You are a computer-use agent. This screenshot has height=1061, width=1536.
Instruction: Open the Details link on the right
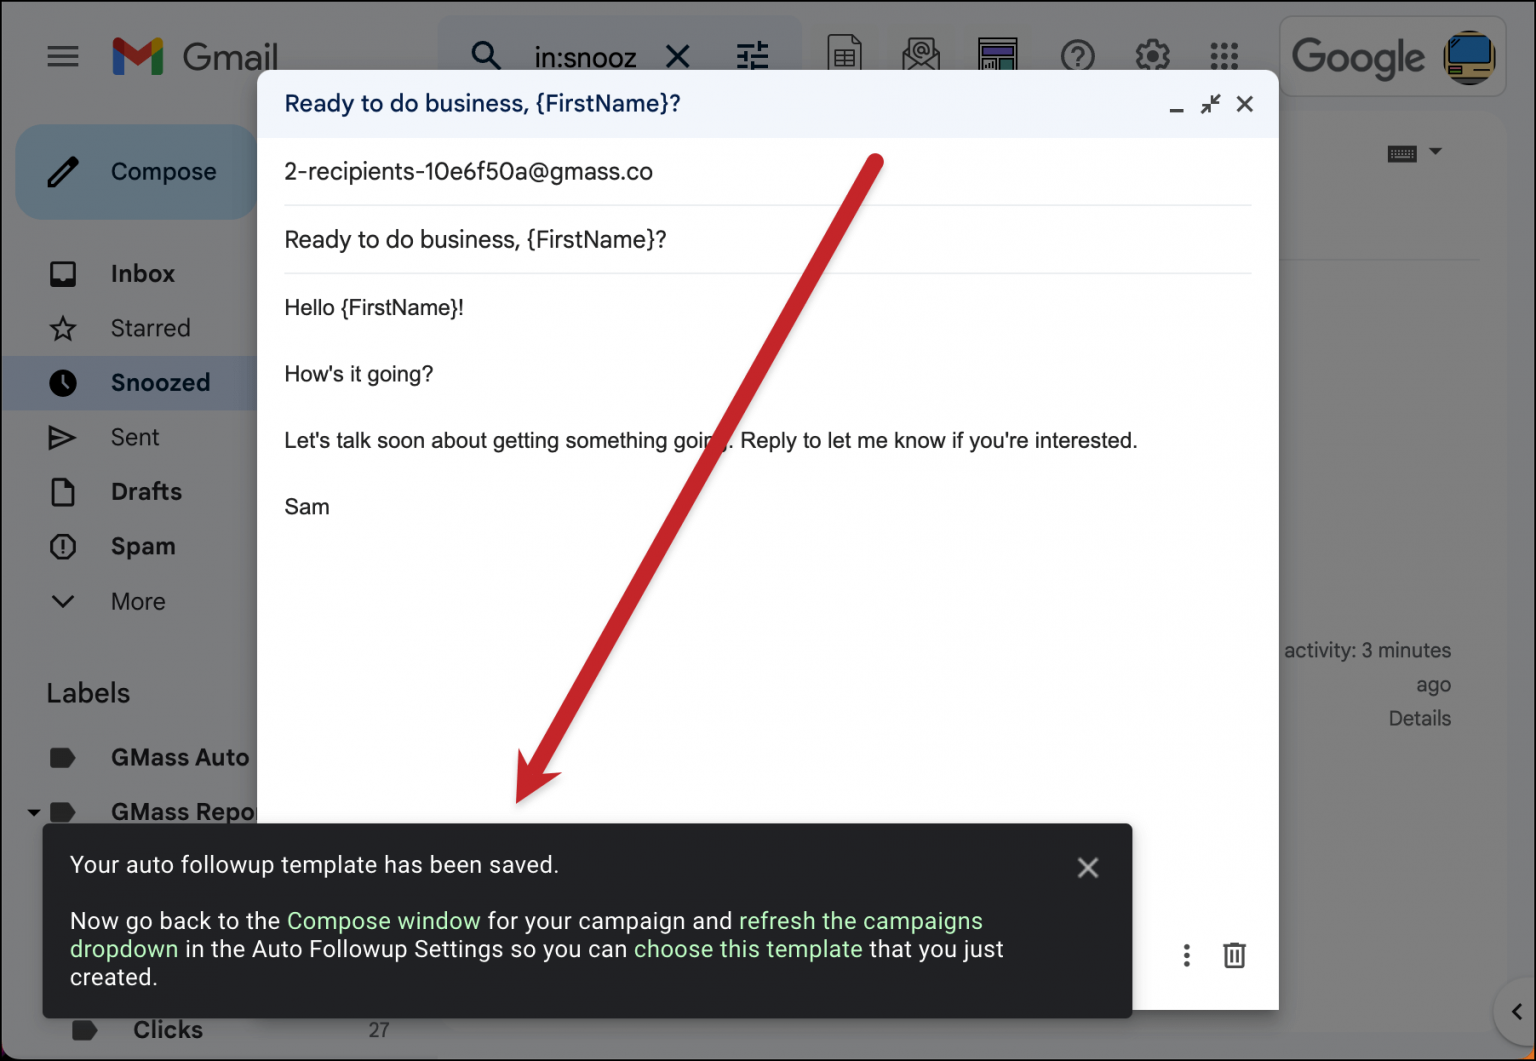click(1419, 718)
